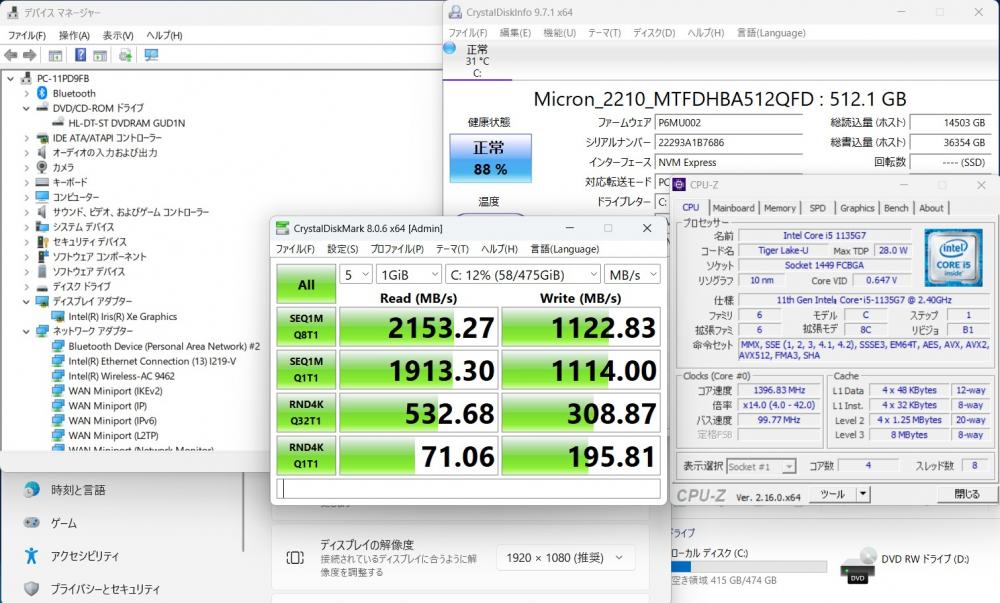The width and height of the screenshot is (1000, 603).
Task: Open the test count dropdown showing 5
Action: point(354,274)
